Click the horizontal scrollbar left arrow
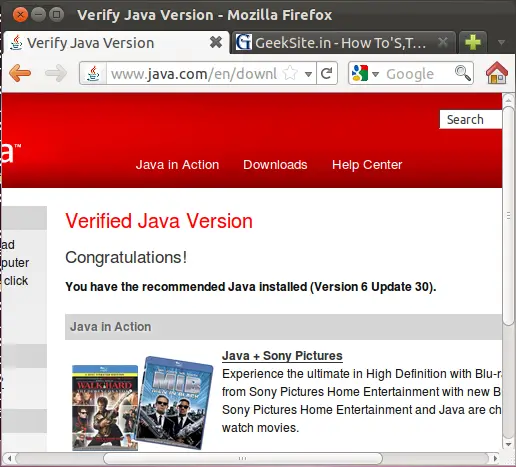This screenshot has width=516, height=467. (x=9, y=459)
